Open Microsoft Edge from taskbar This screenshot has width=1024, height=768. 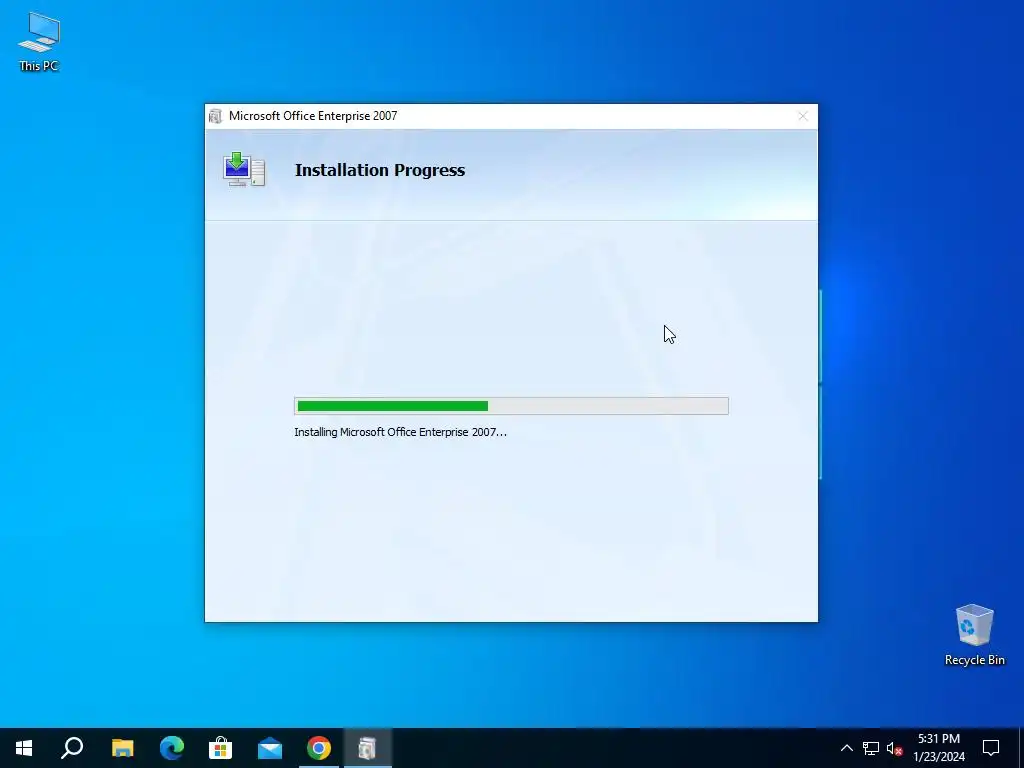[x=172, y=748]
